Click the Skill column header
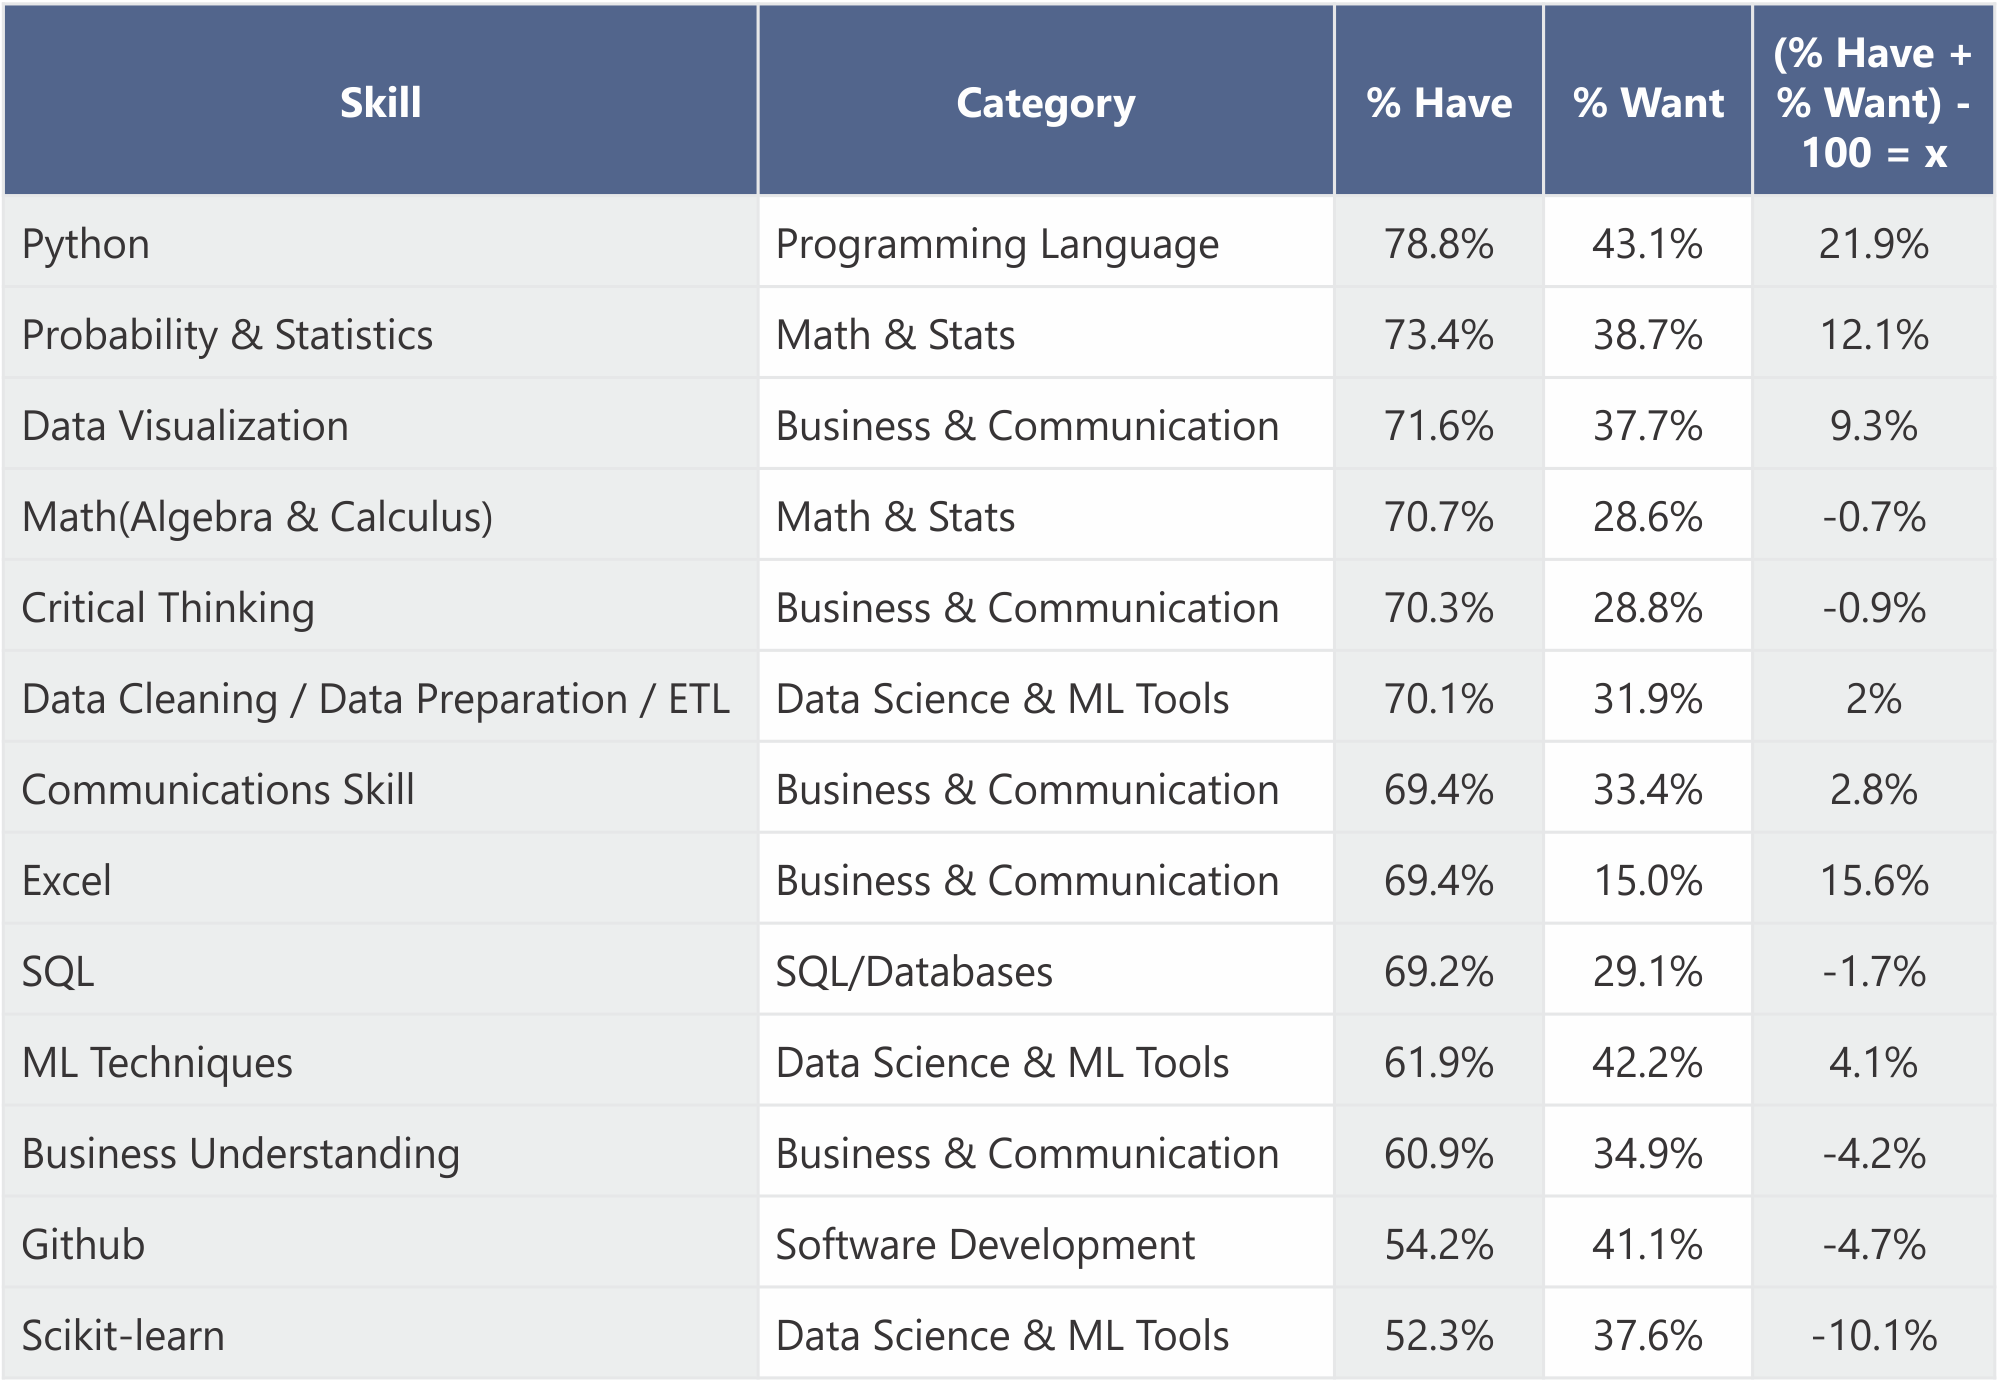1998x1382 pixels. tap(380, 100)
